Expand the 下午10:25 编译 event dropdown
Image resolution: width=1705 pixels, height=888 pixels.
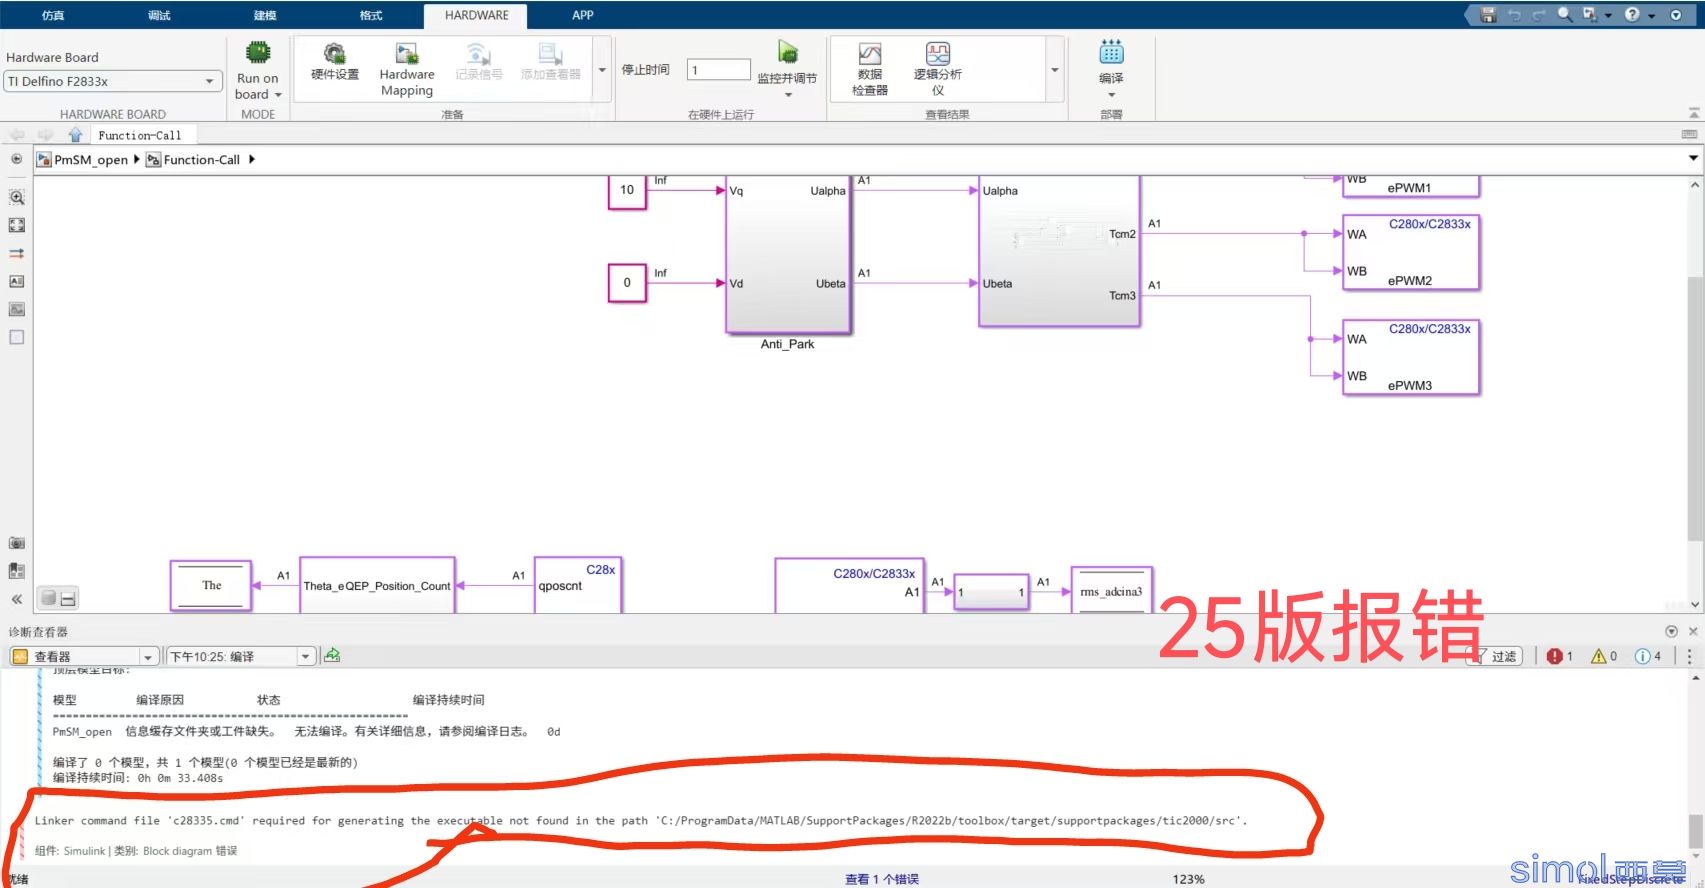pos(305,657)
